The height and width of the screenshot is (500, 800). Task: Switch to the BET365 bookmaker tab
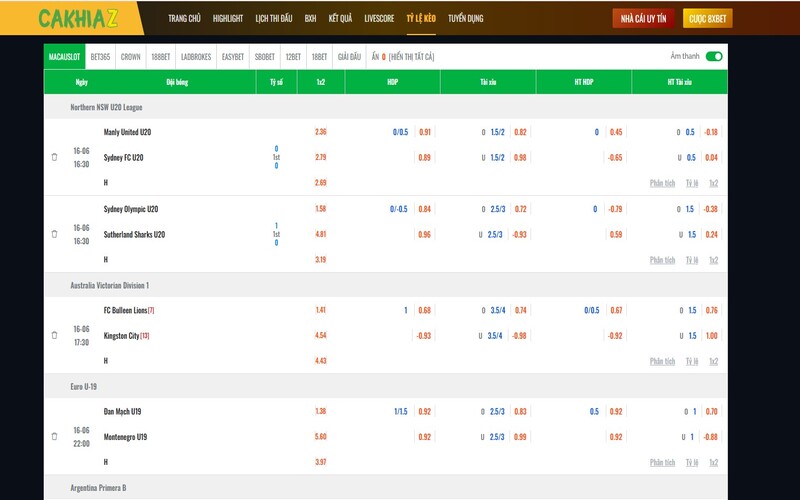(101, 57)
